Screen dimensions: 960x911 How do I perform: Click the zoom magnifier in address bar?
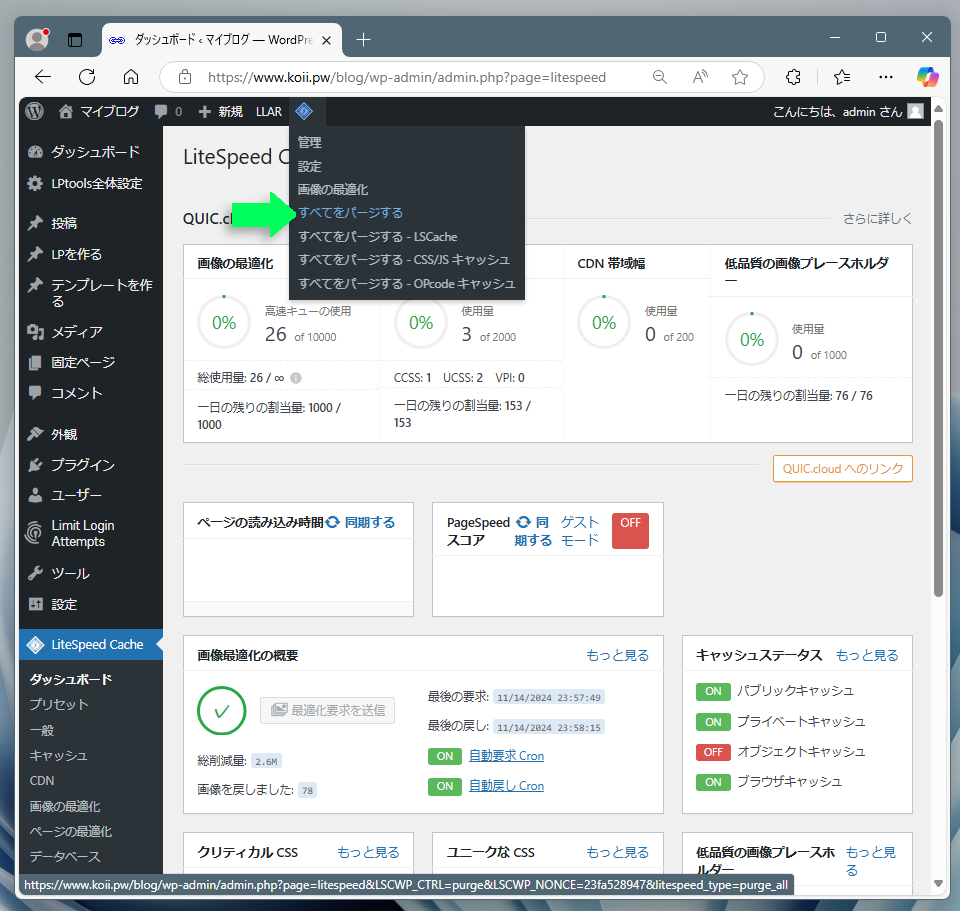tap(659, 77)
